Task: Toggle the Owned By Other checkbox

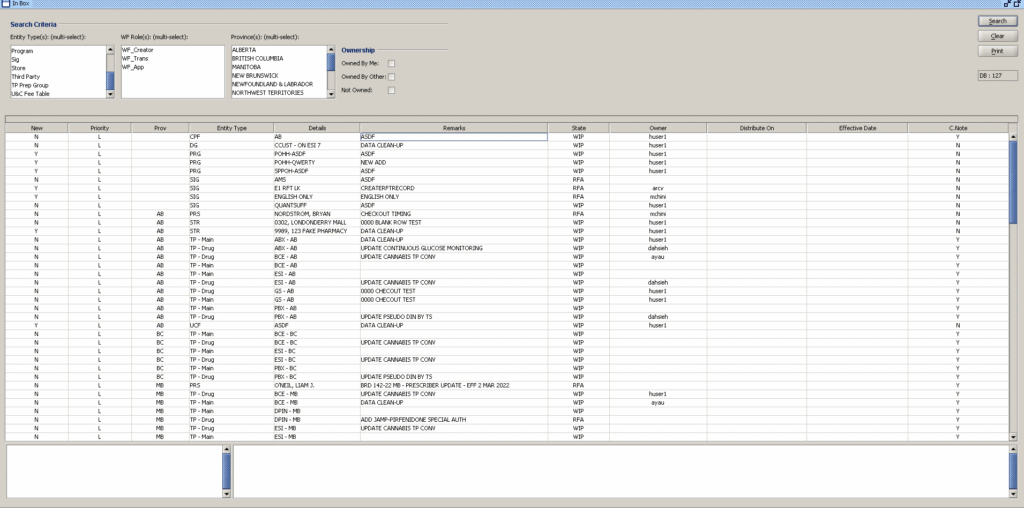Action: click(x=392, y=77)
